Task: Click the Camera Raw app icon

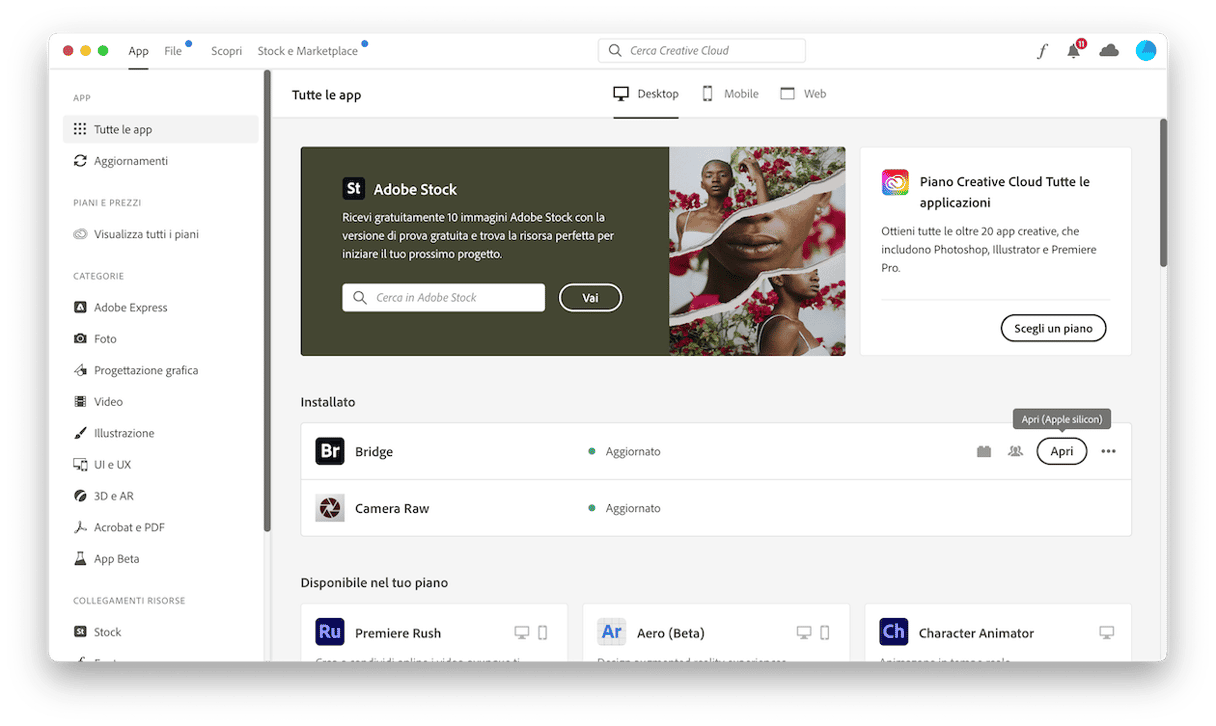Action: (330, 508)
